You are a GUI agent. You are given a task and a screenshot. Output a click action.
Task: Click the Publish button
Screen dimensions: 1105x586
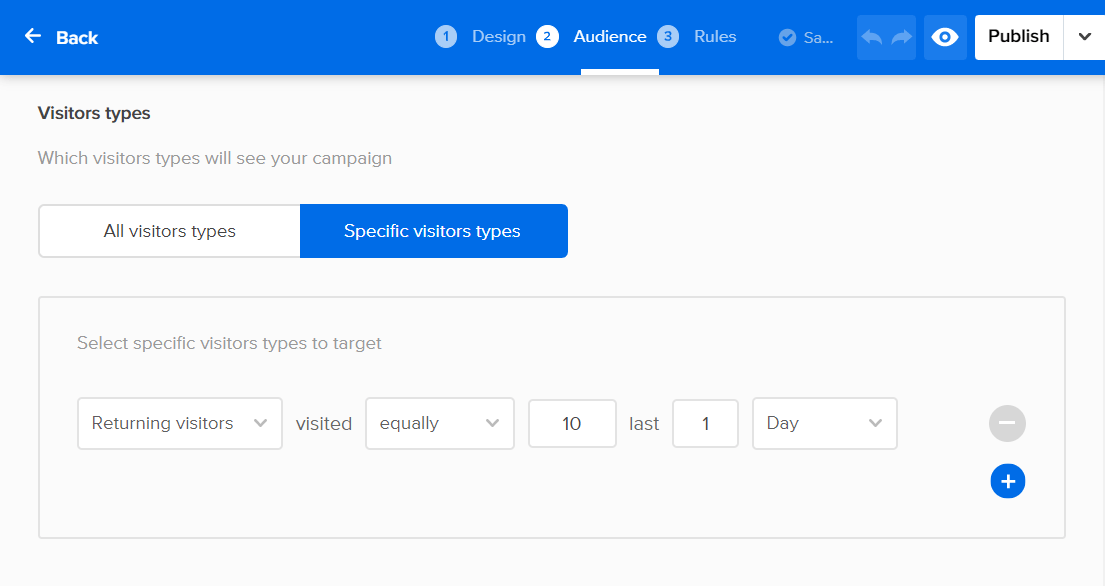[x=1018, y=37]
